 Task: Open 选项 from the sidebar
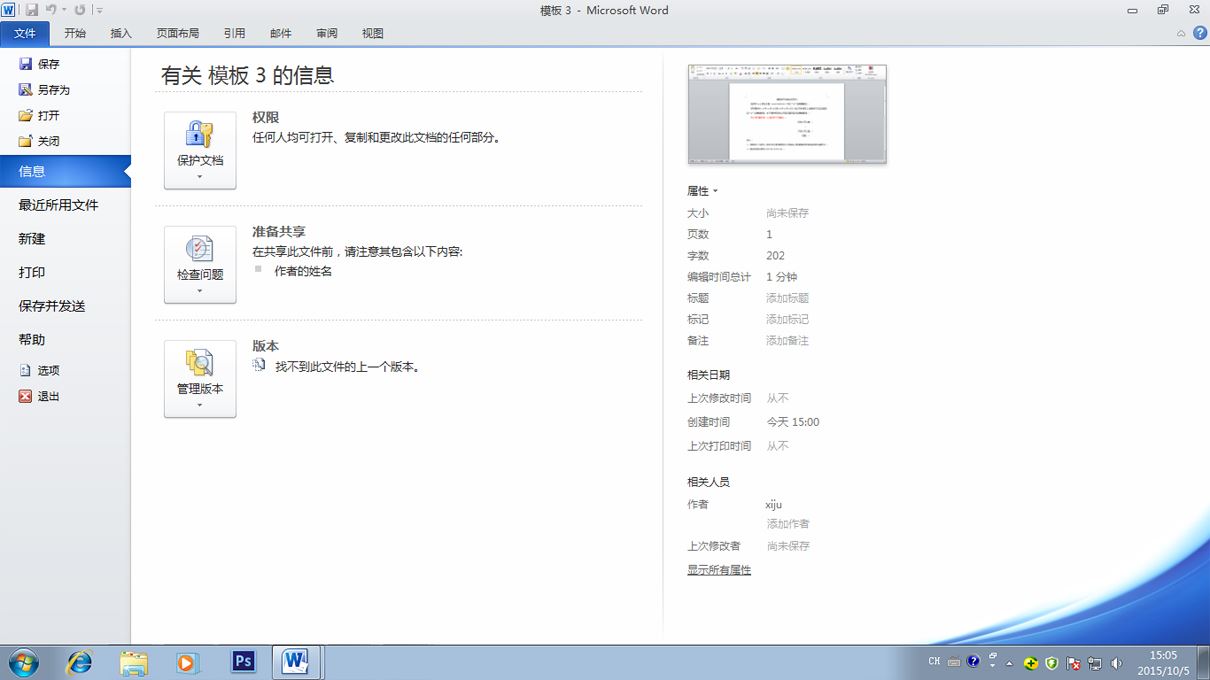tap(40, 370)
